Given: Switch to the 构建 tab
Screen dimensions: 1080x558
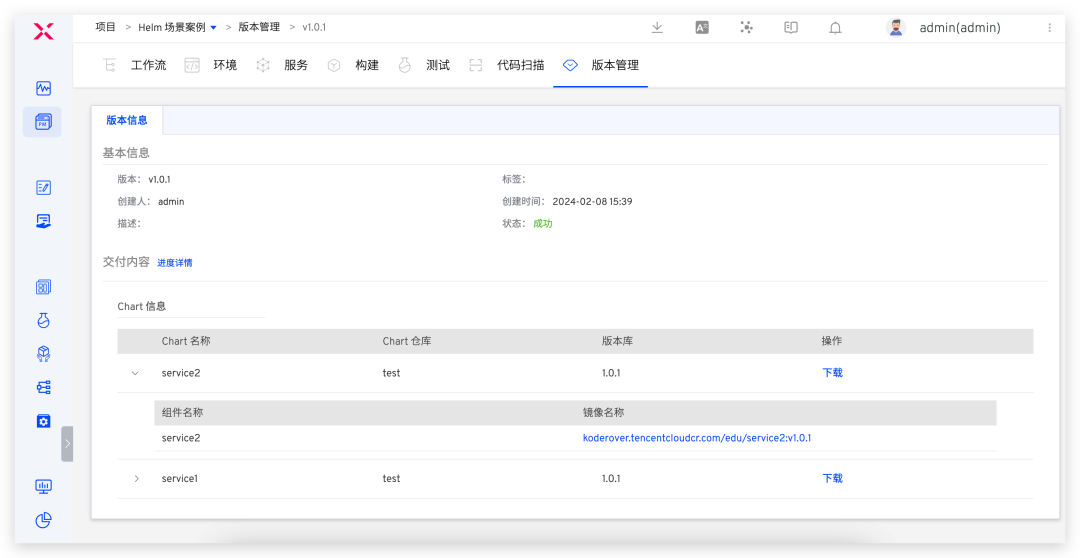Looking at the screenshot, I should (367, 65).
